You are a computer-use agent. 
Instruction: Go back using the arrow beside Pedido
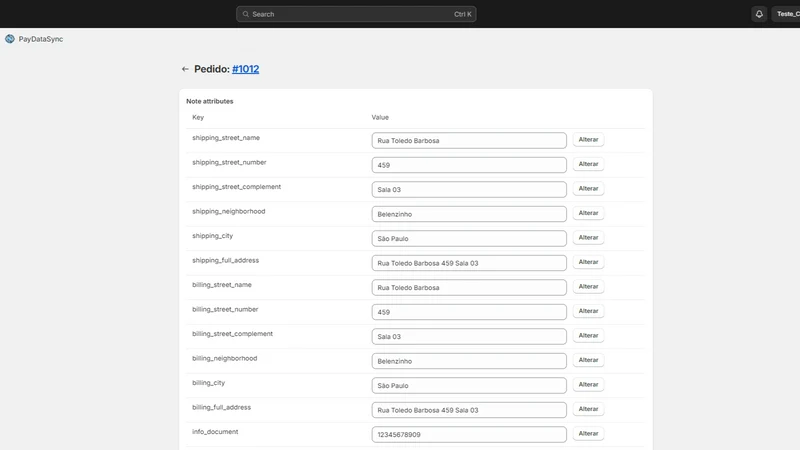click(x=185, y=69)
